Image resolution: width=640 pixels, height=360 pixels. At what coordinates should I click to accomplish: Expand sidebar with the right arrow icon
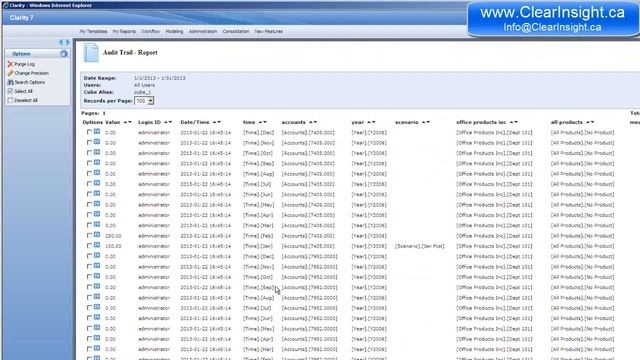click(x=68, y=42)
